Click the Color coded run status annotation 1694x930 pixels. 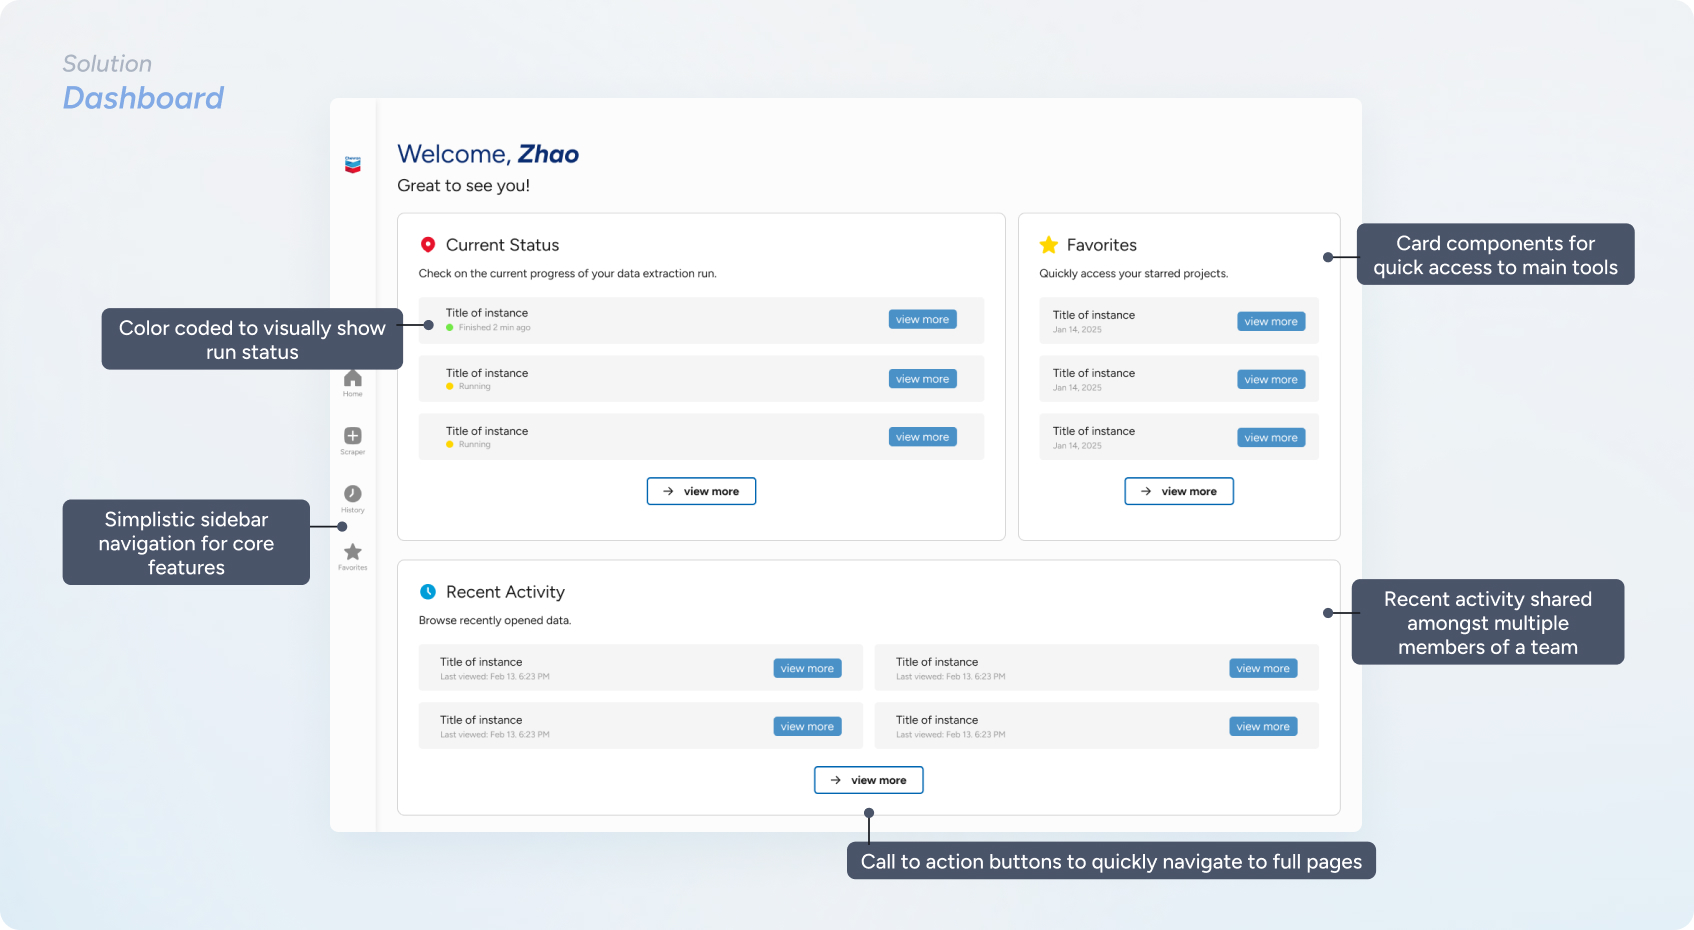[x=252, y=340]
